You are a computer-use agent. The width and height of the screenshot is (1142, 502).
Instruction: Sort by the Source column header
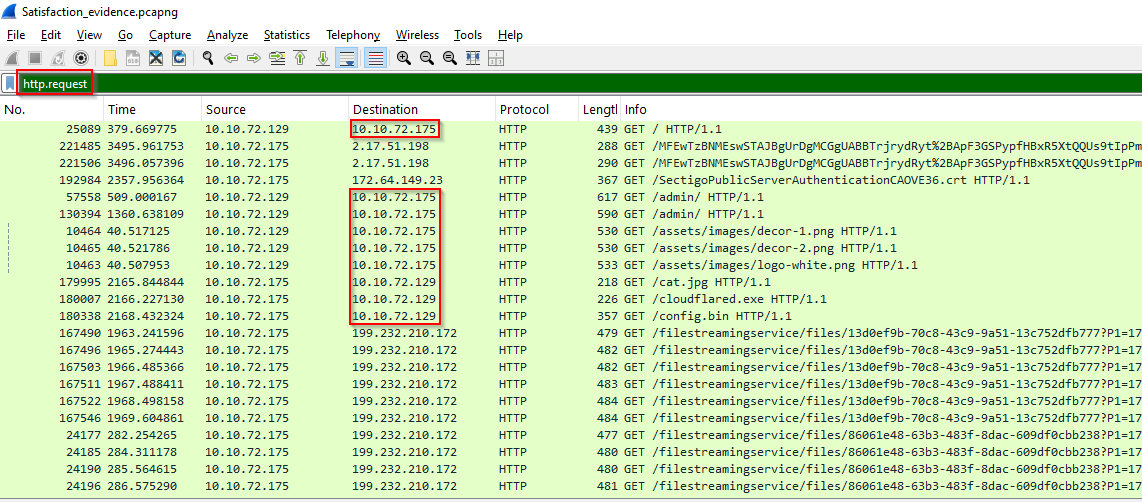275,109
